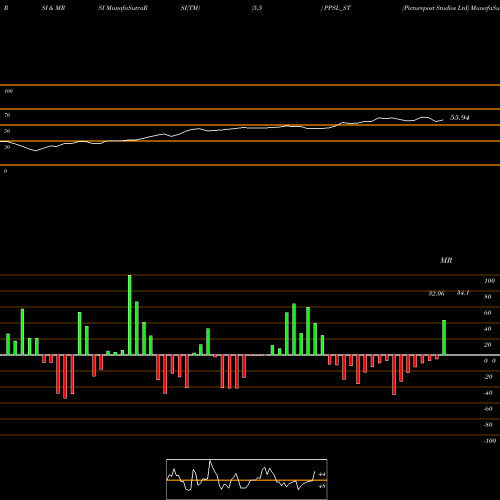Click the 44 value beside the mini chart

click(322, 474)
